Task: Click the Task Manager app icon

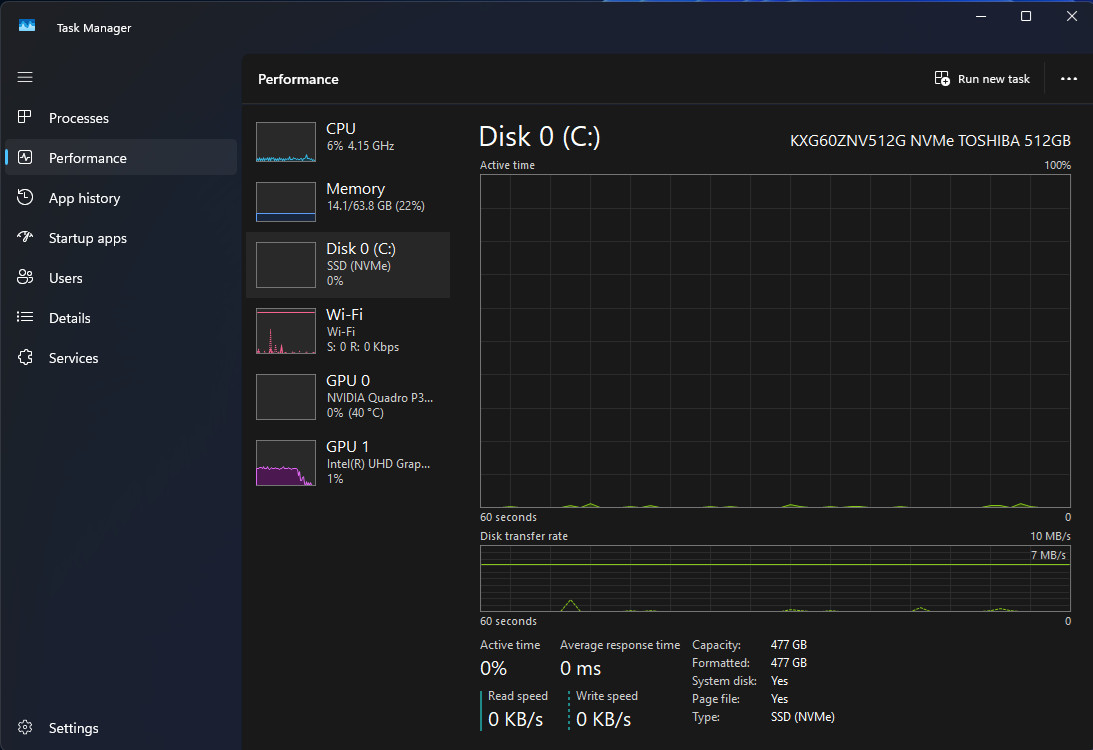Action: [x=26, y=26]
